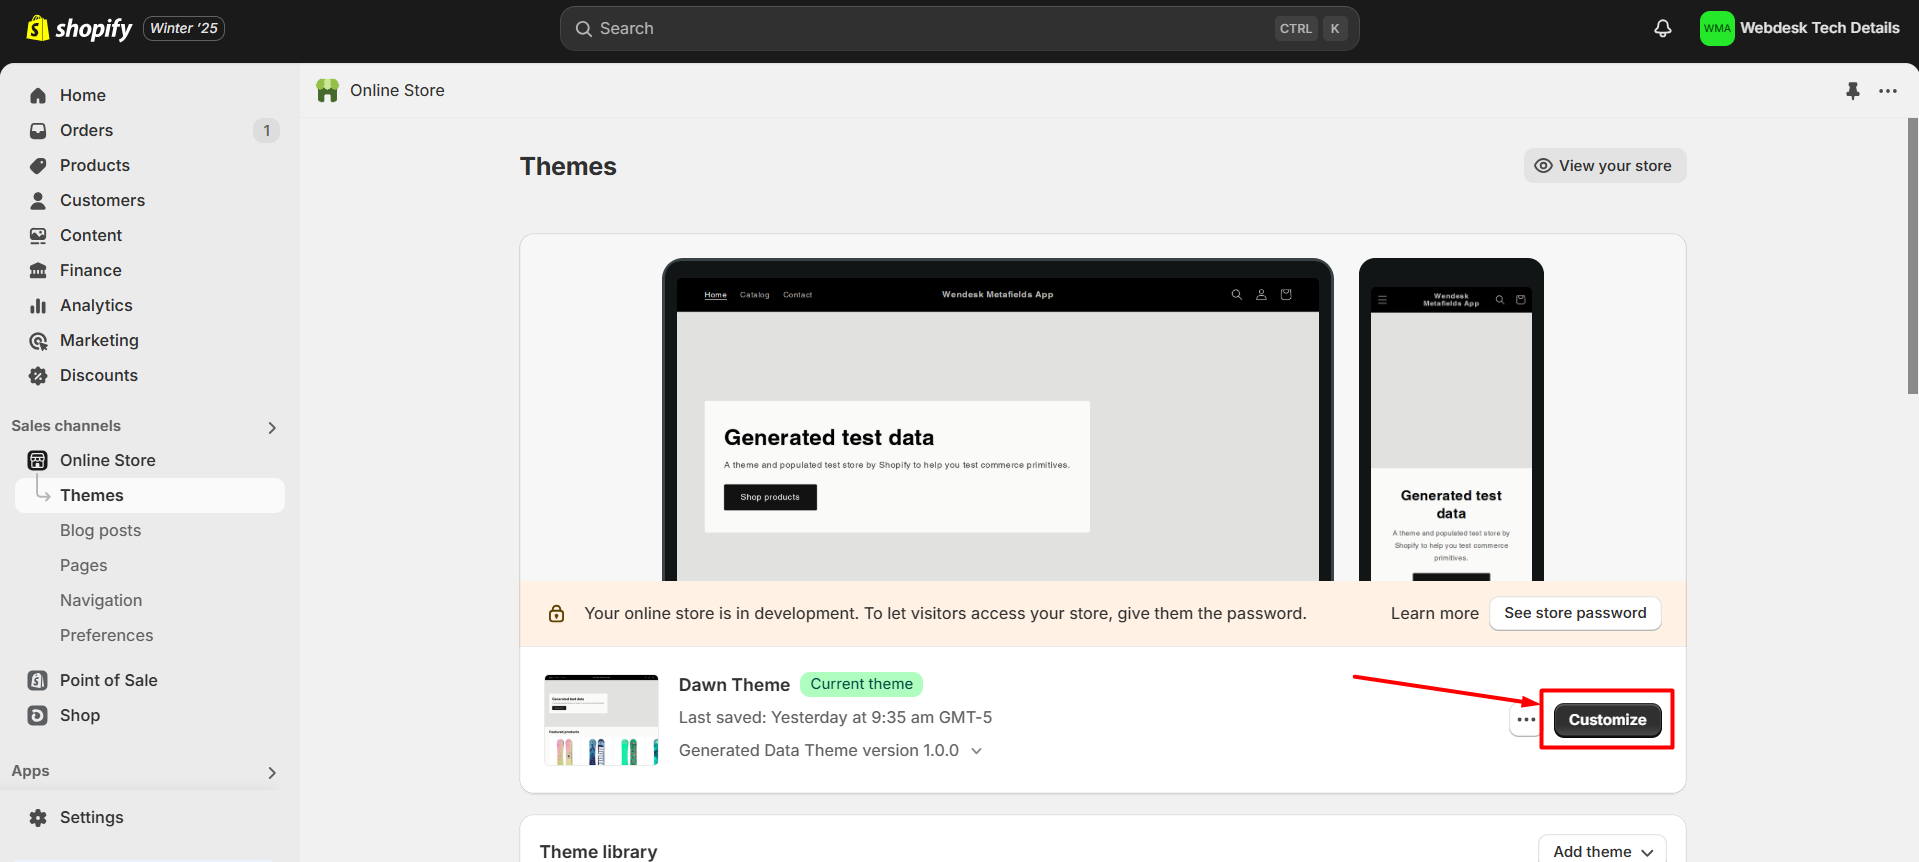Click the WMA account avatar

tap(1717, 28)
